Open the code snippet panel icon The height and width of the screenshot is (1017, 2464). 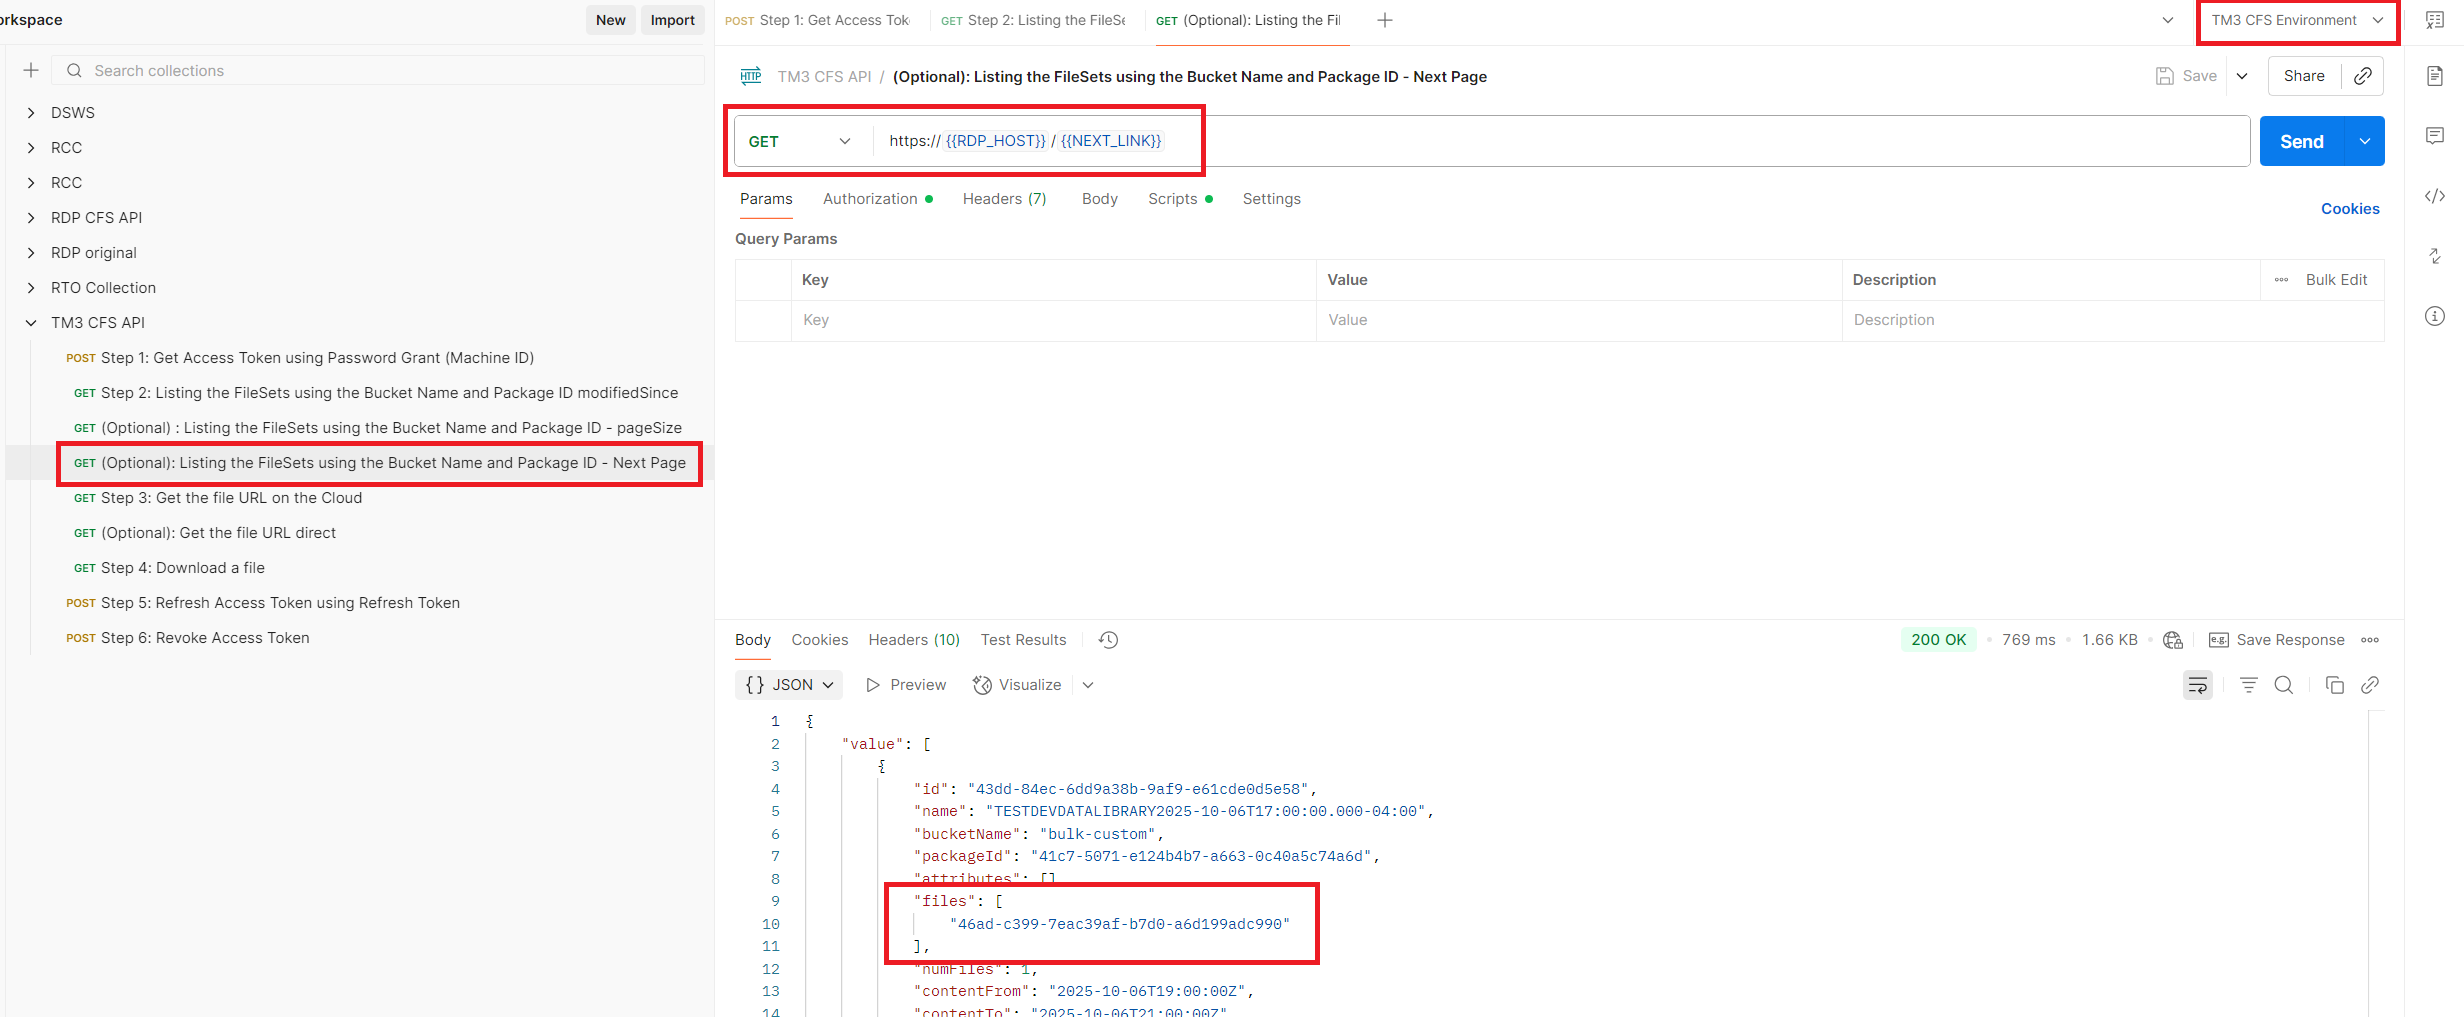[x=2435, y=196]
